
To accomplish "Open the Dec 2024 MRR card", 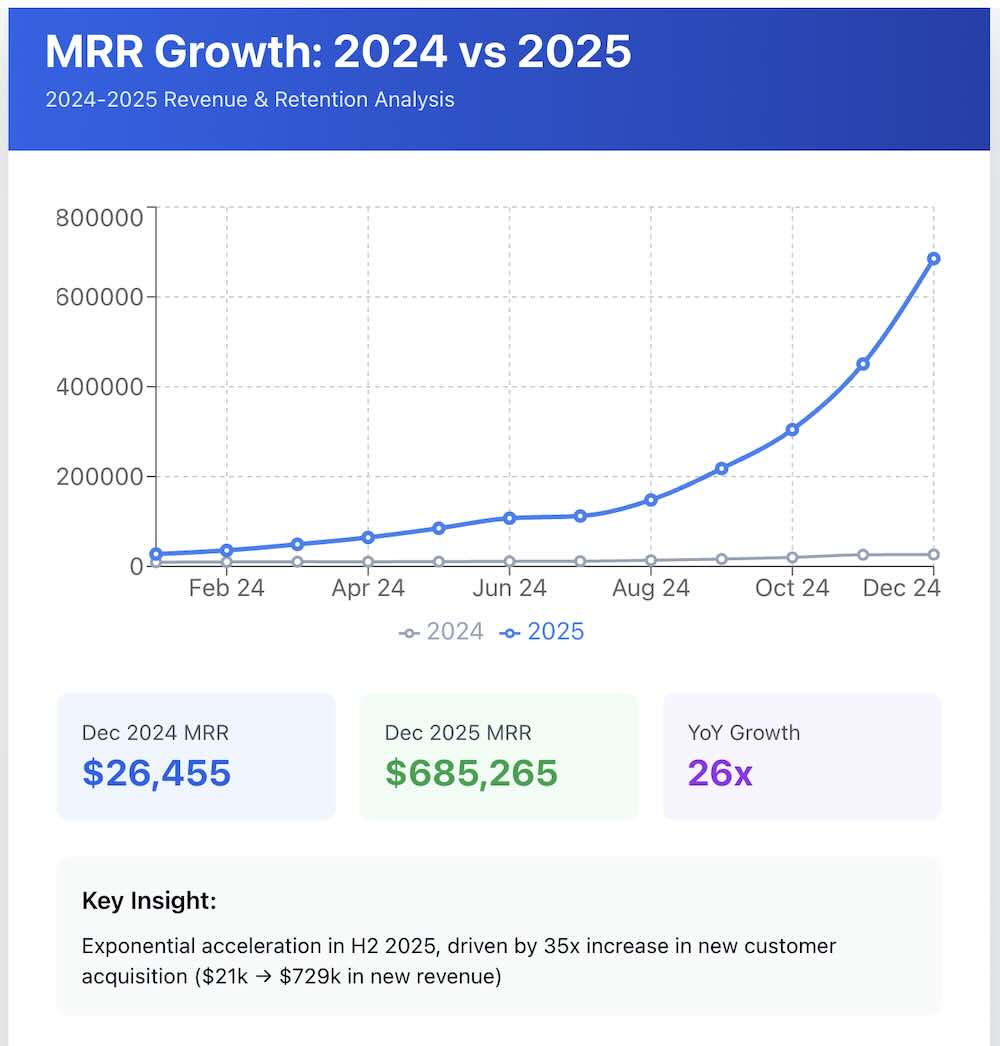I will coord(196,756).
